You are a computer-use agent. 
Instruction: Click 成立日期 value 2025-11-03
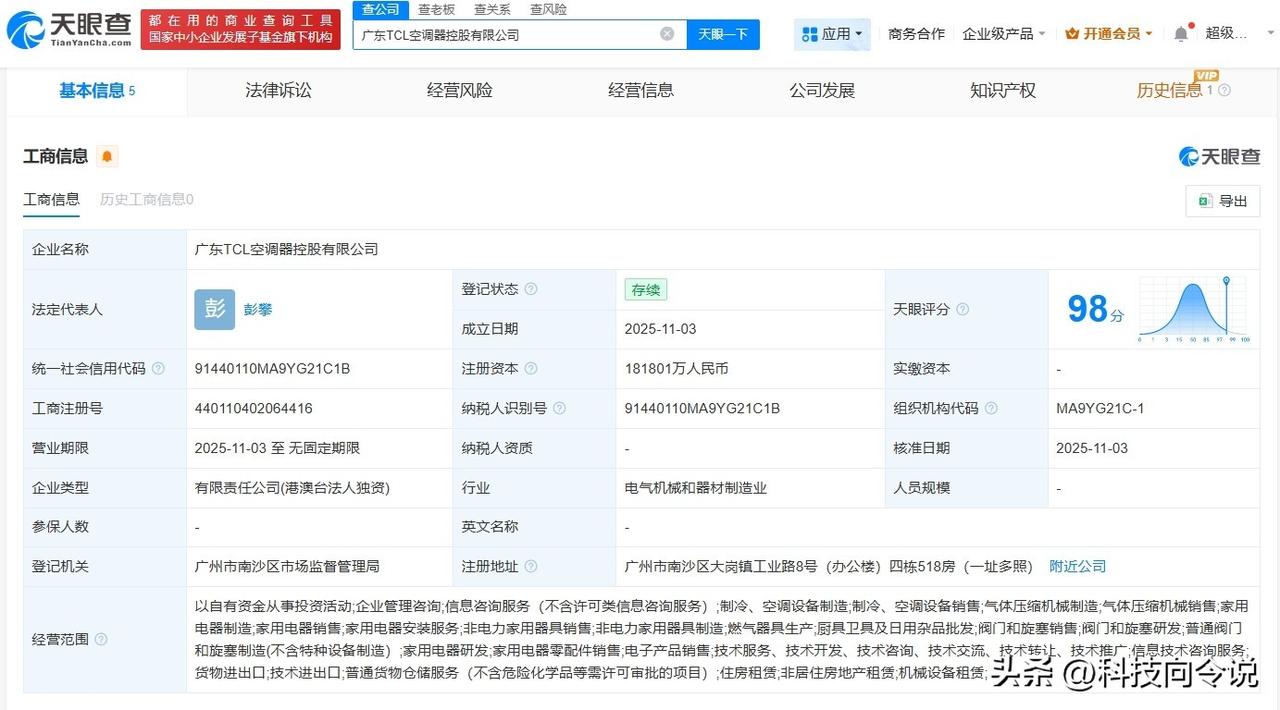pyautogui.click(x=660, y=328)
